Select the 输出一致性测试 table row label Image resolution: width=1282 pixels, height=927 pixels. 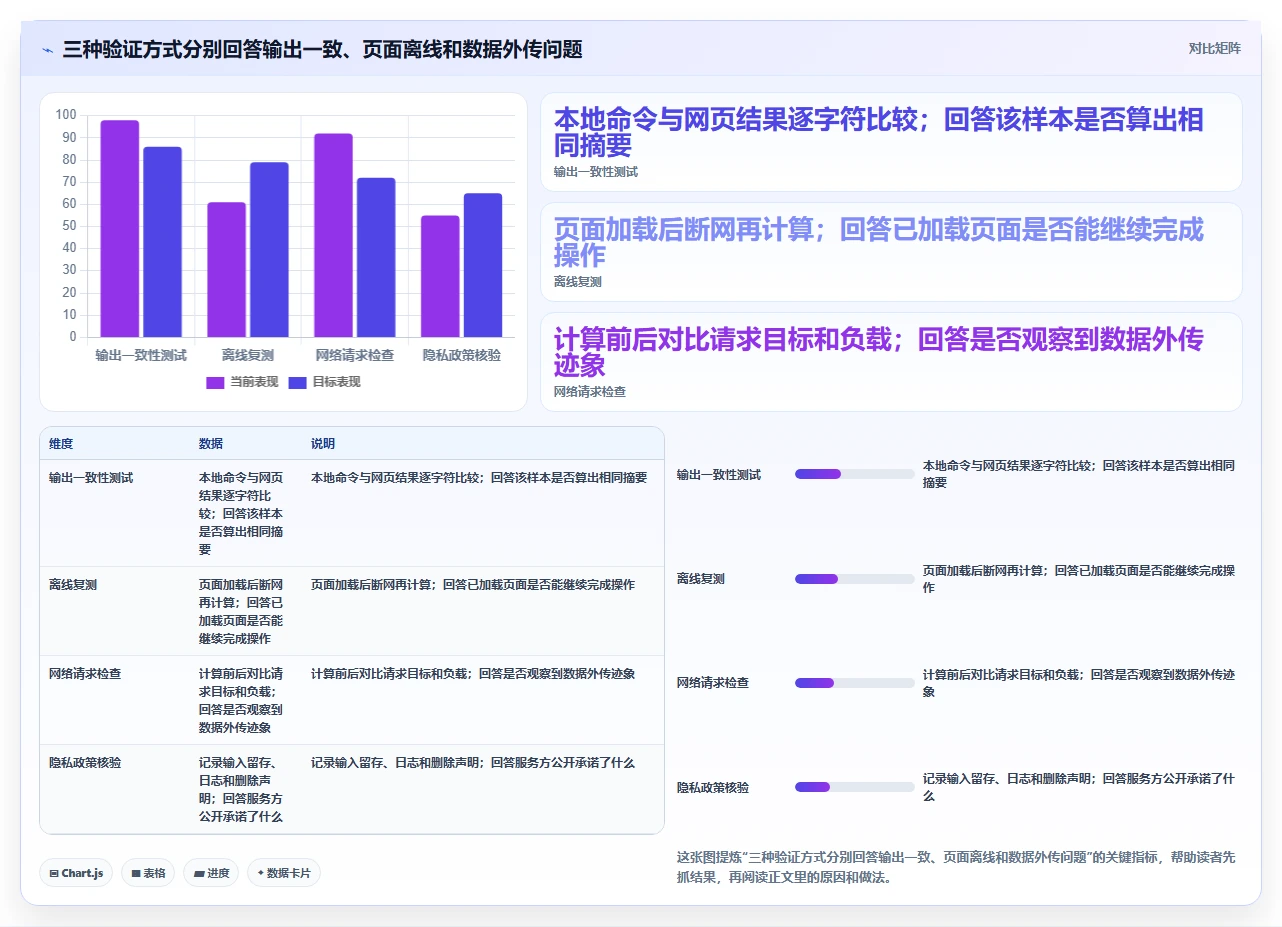(x=91, y=478)
